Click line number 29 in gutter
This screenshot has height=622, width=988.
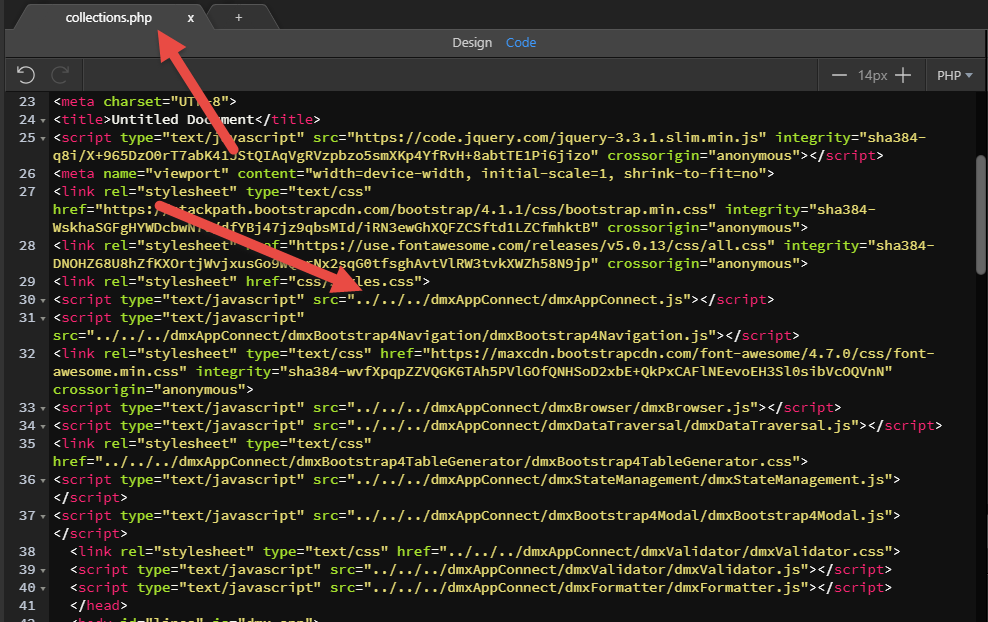[x=27, y=282]
